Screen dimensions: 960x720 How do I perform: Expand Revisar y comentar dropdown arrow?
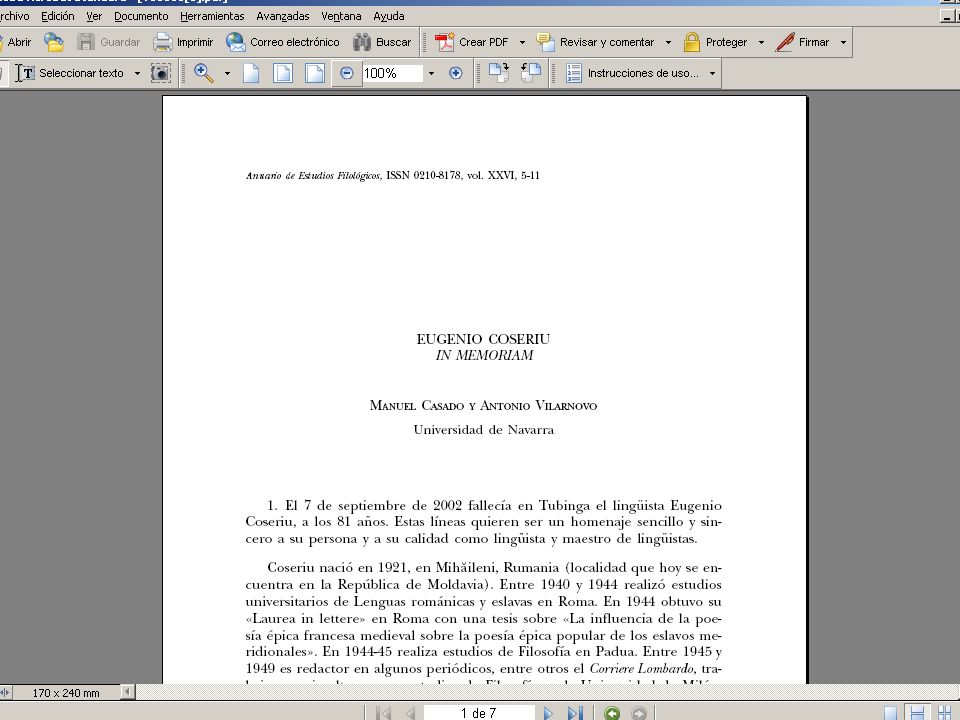(x=668, y=42)
